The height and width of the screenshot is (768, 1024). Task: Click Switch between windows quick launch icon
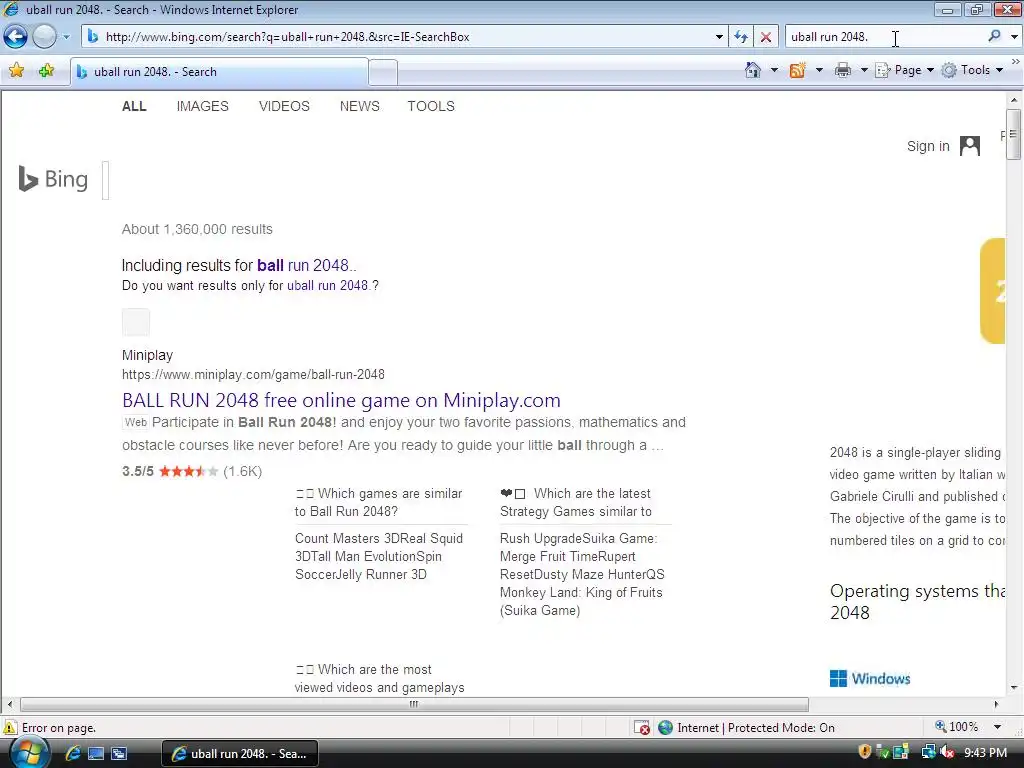[119, 754]
